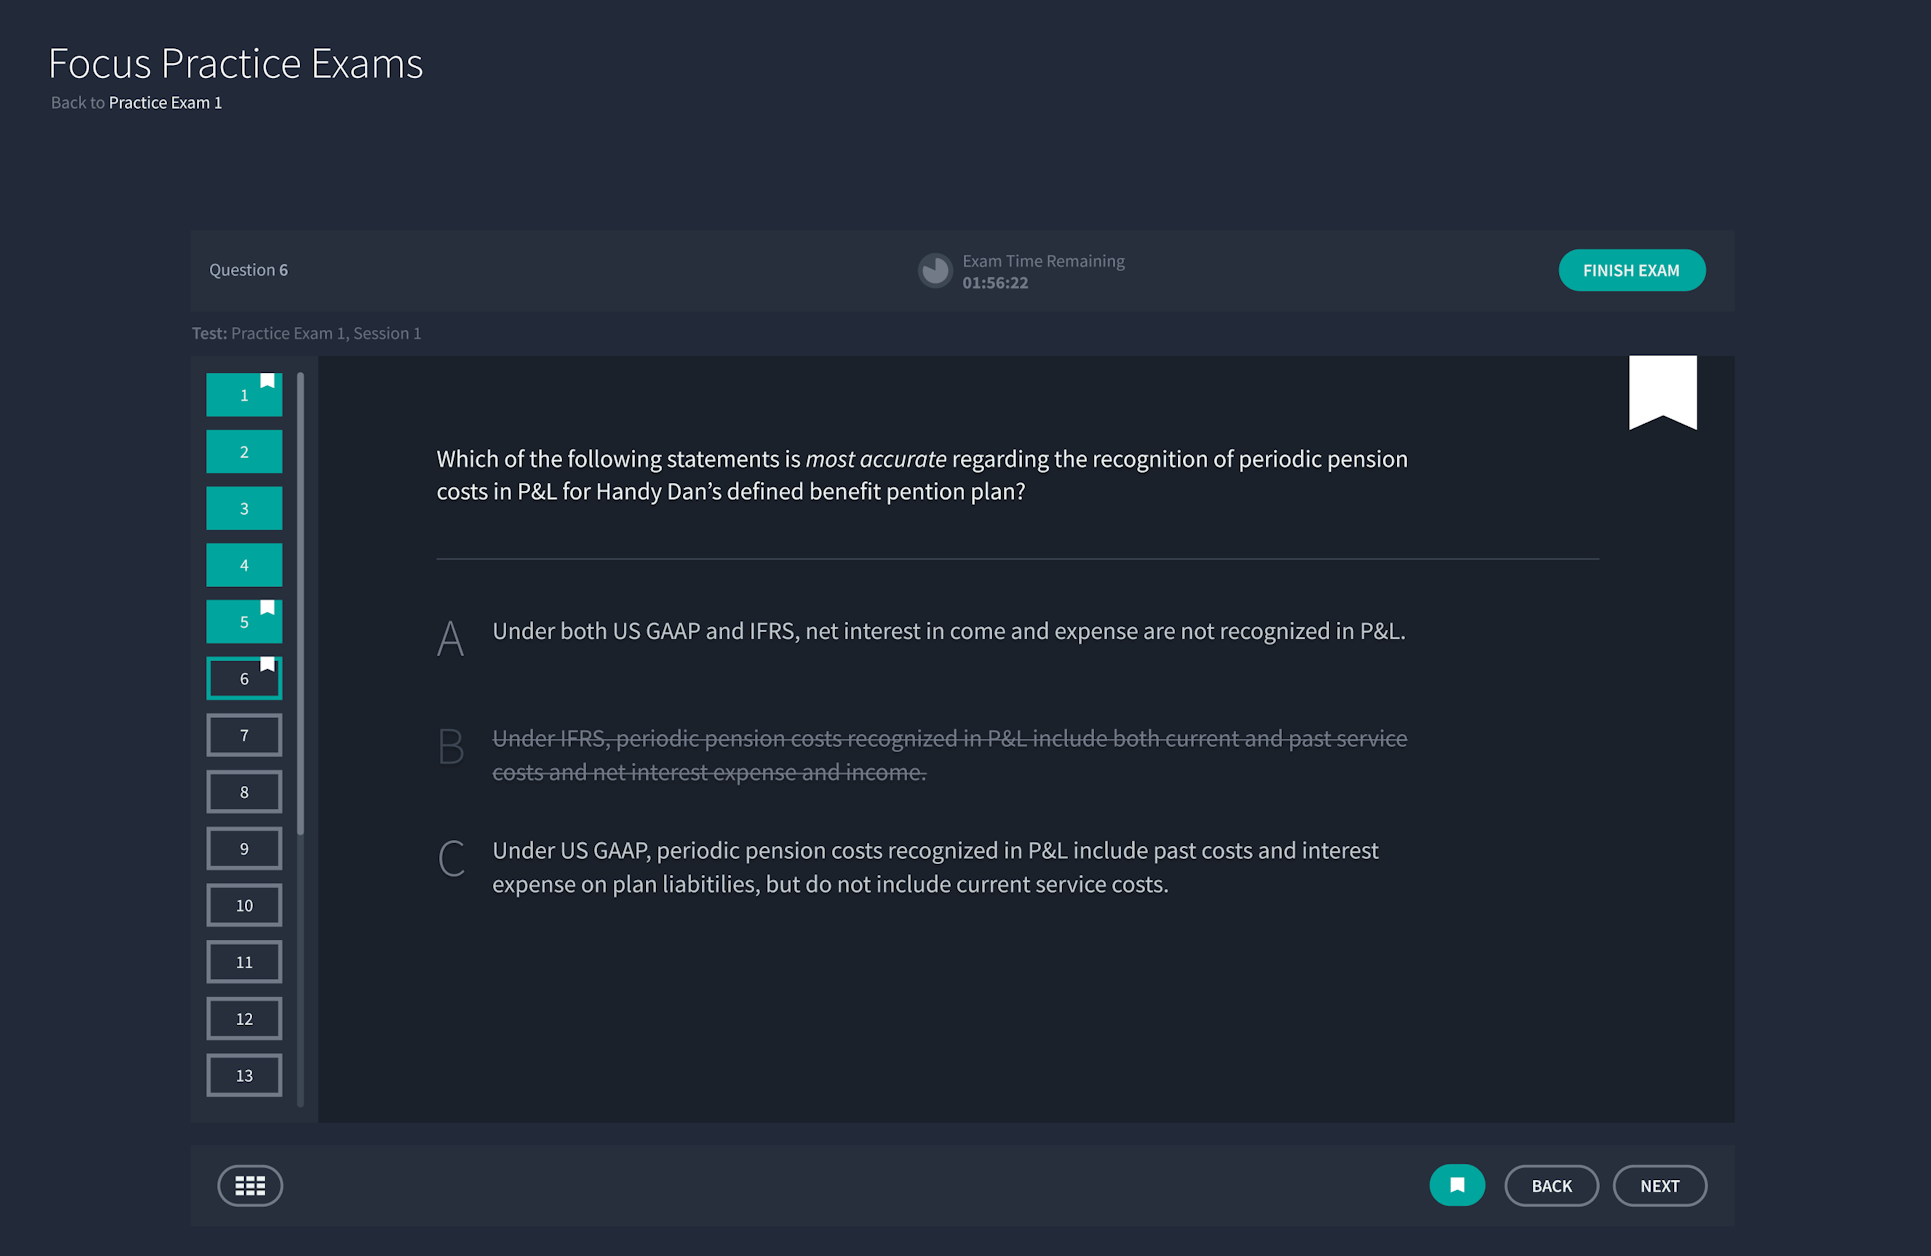This screenshot has width=1931, height=1256.
Task: Click the bookmark flag on question 1
Action: pyautogui.click(x=267, y=381)
